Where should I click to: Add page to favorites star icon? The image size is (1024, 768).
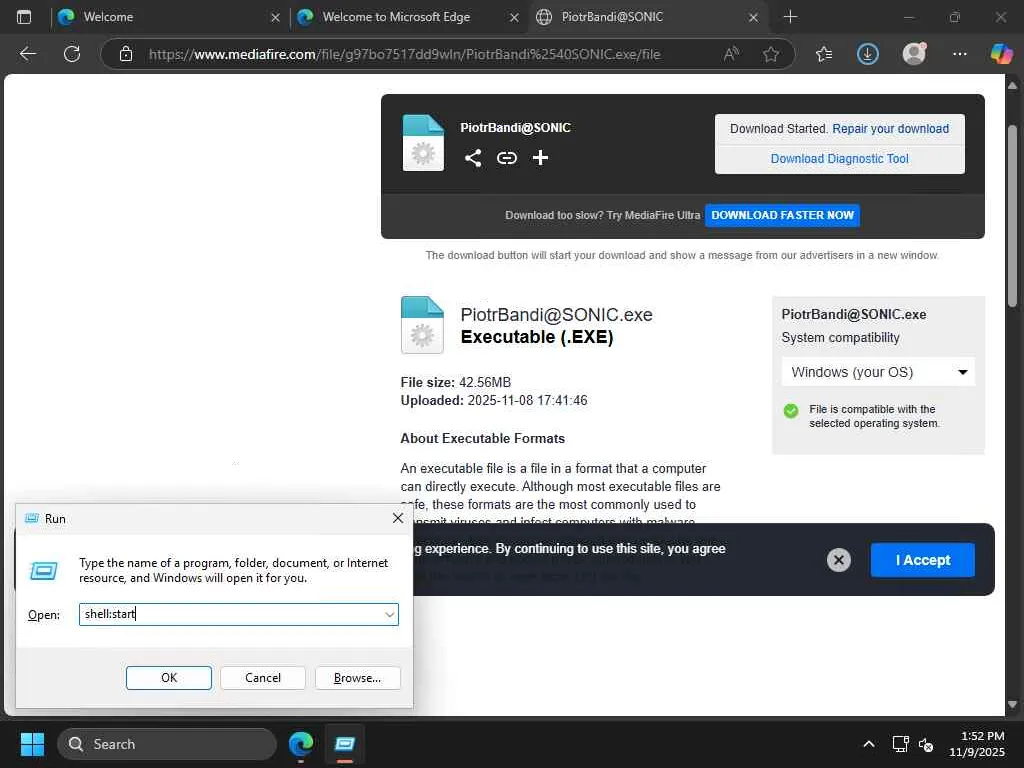click(771, 54)
